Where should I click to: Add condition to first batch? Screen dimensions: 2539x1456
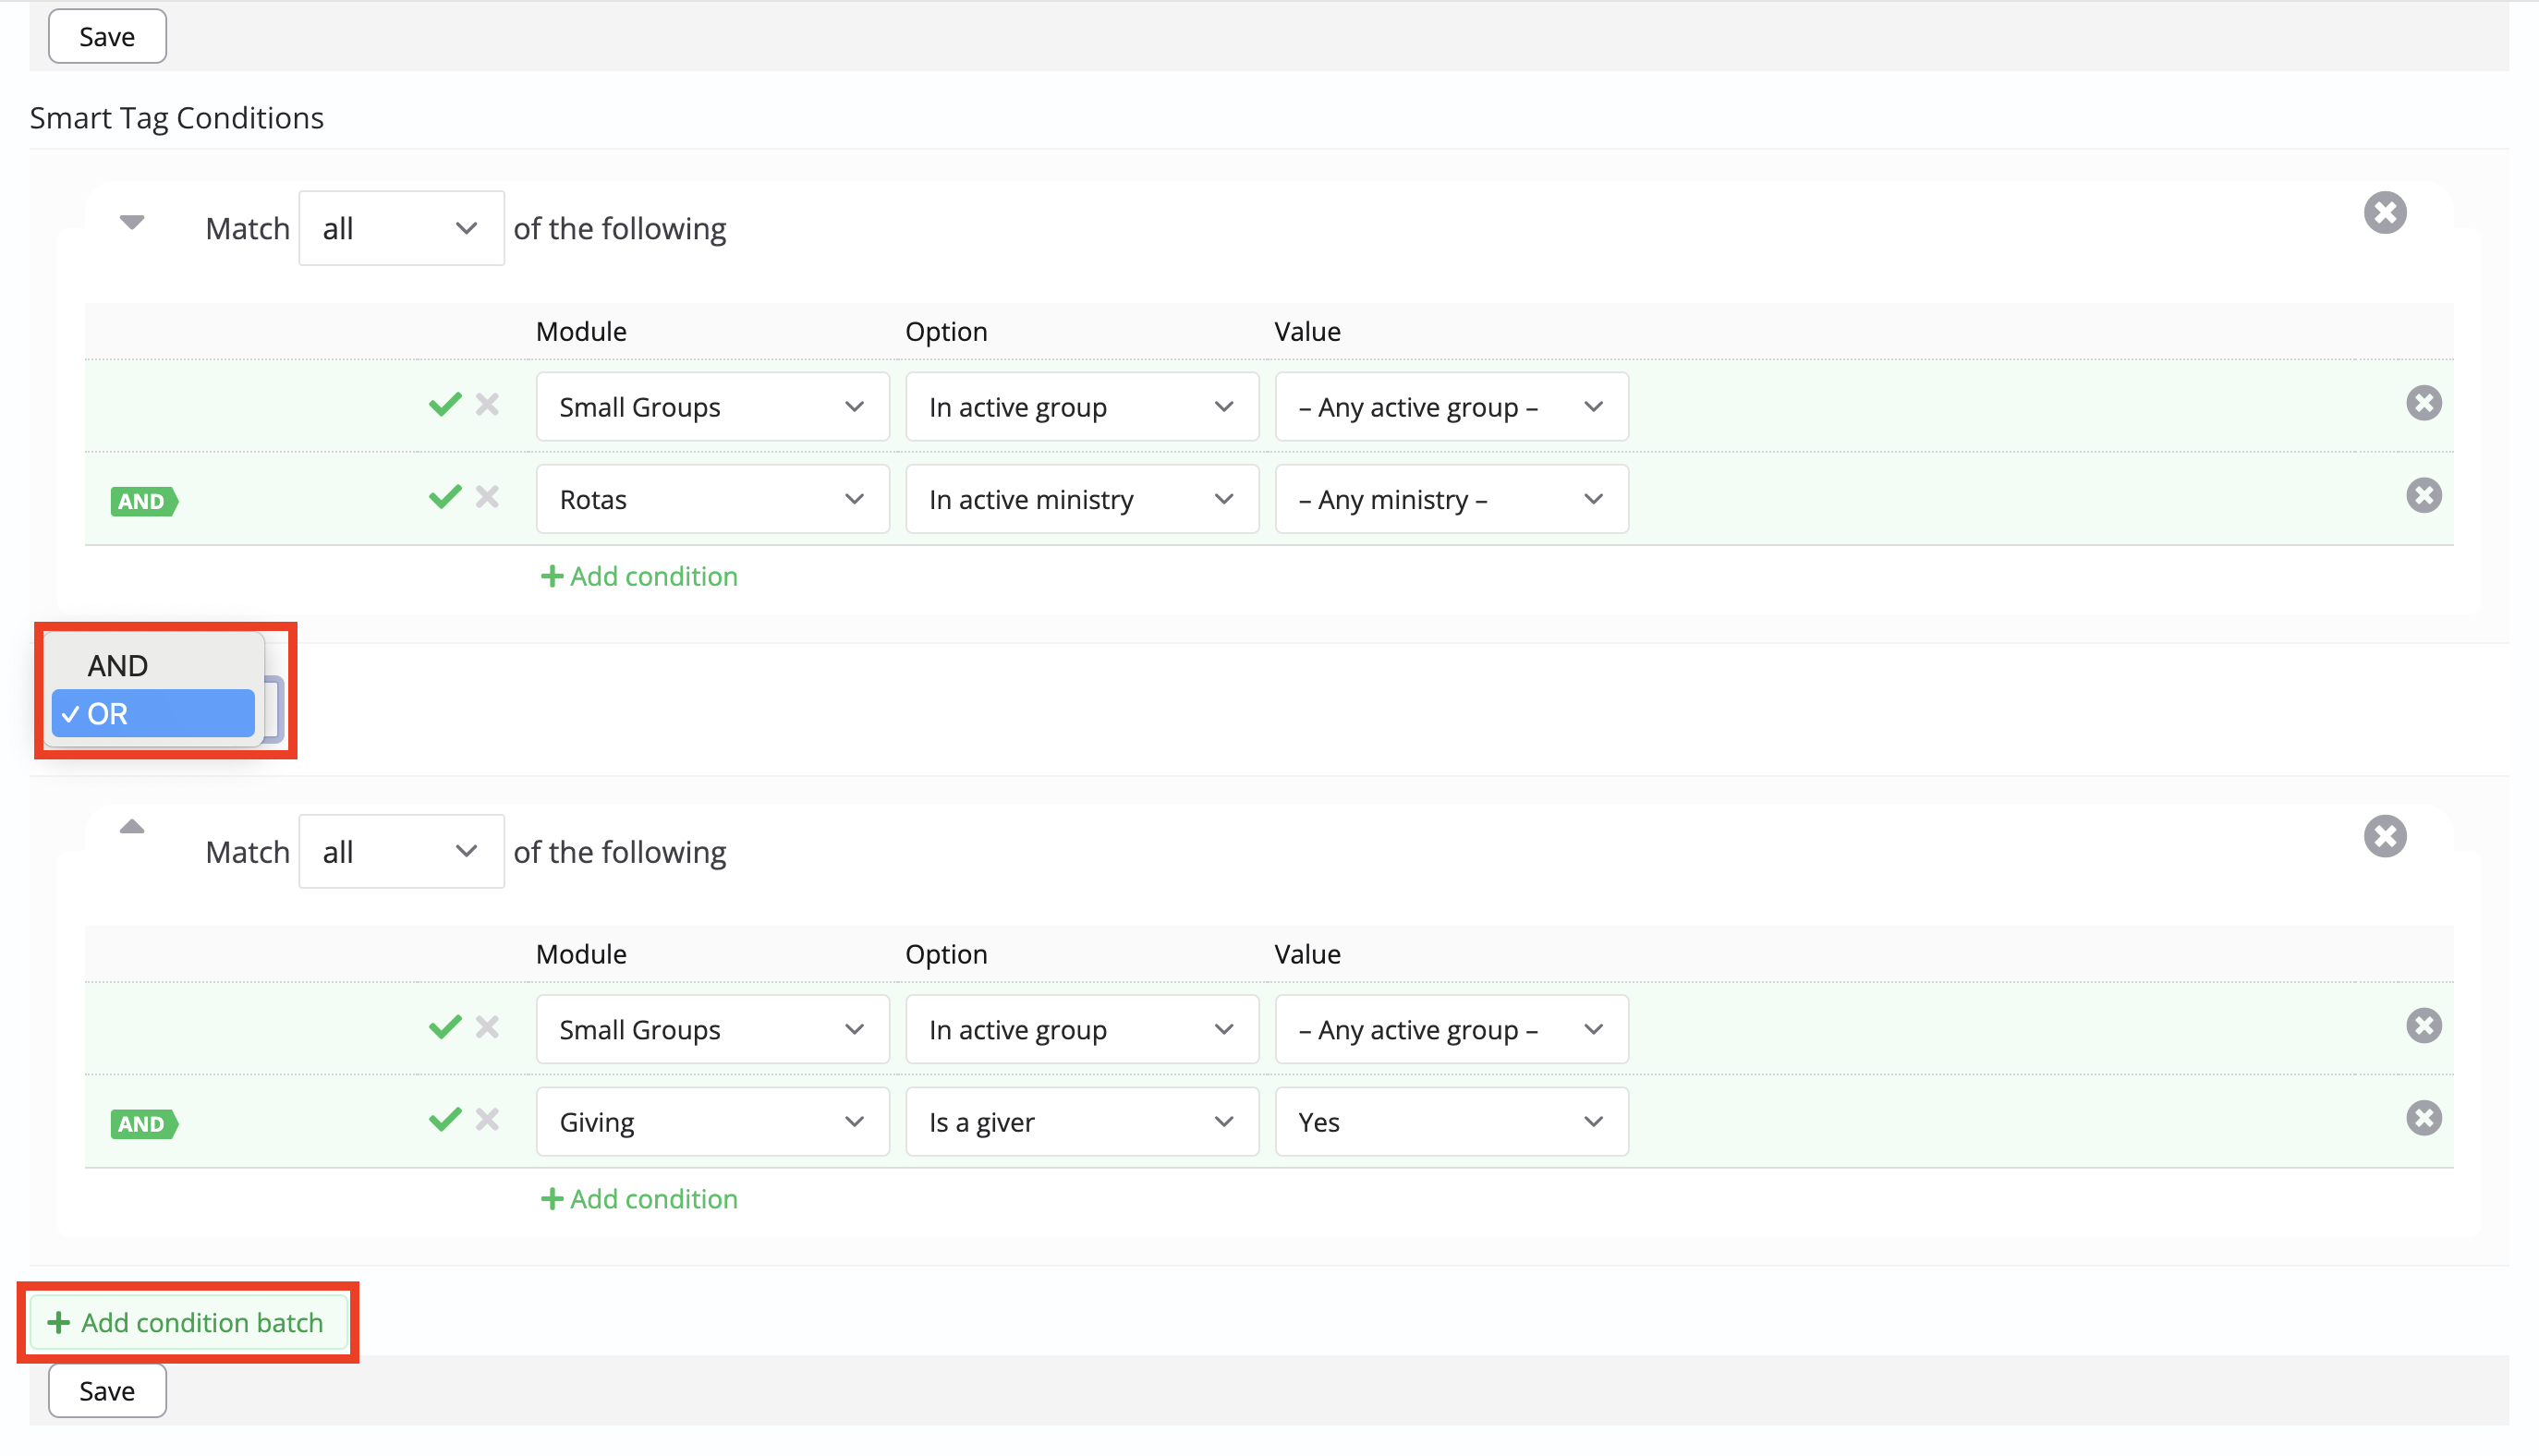point(639,576)
